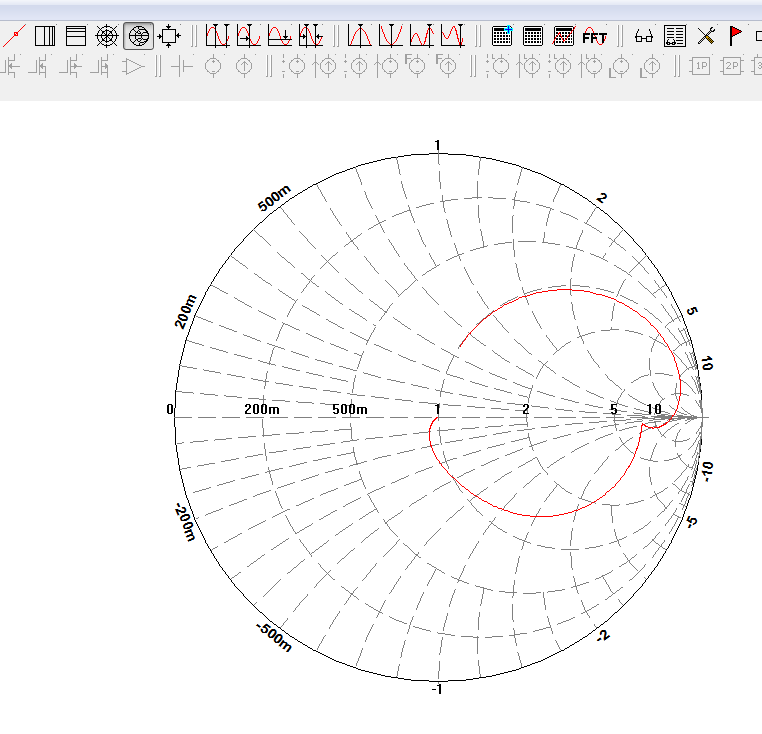
Task: Click the '-10' rim label
Action: coord(707,471)
